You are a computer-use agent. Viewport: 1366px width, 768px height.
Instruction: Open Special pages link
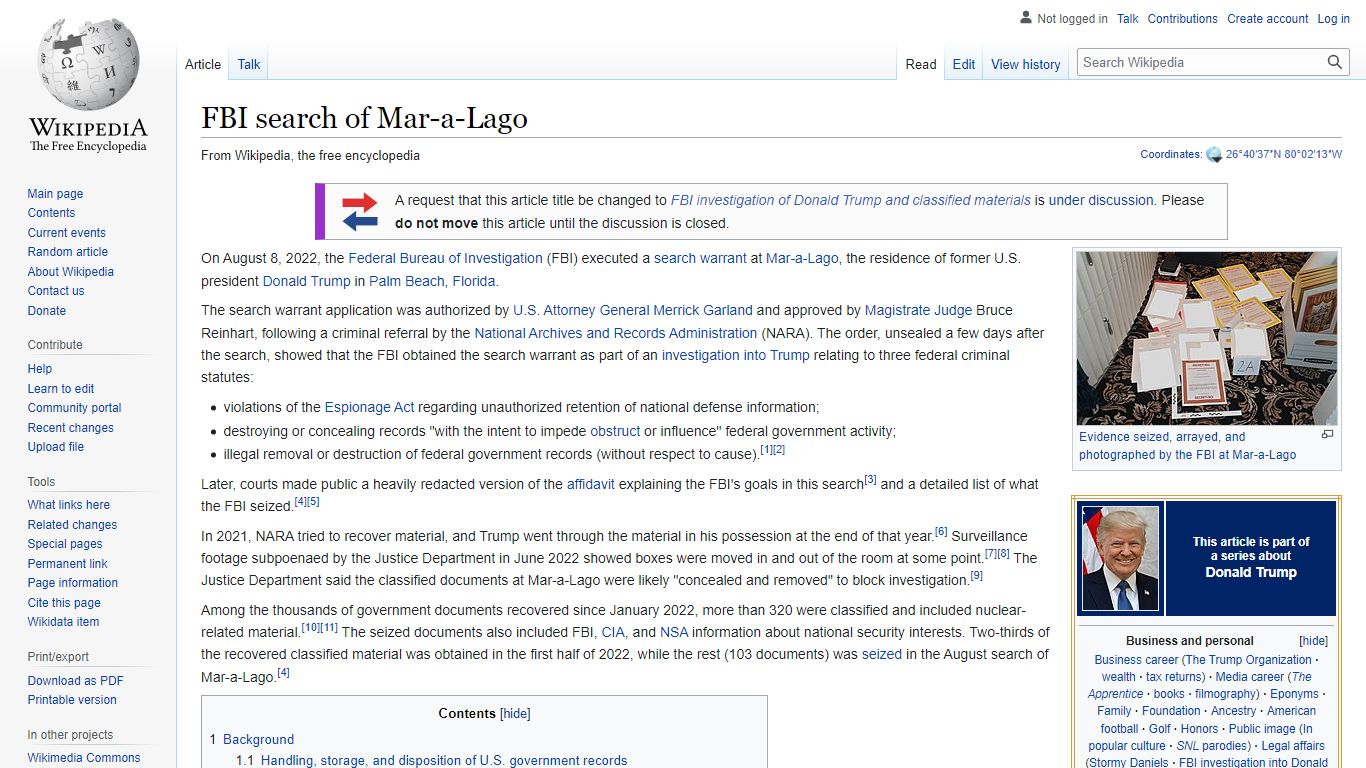64,544
